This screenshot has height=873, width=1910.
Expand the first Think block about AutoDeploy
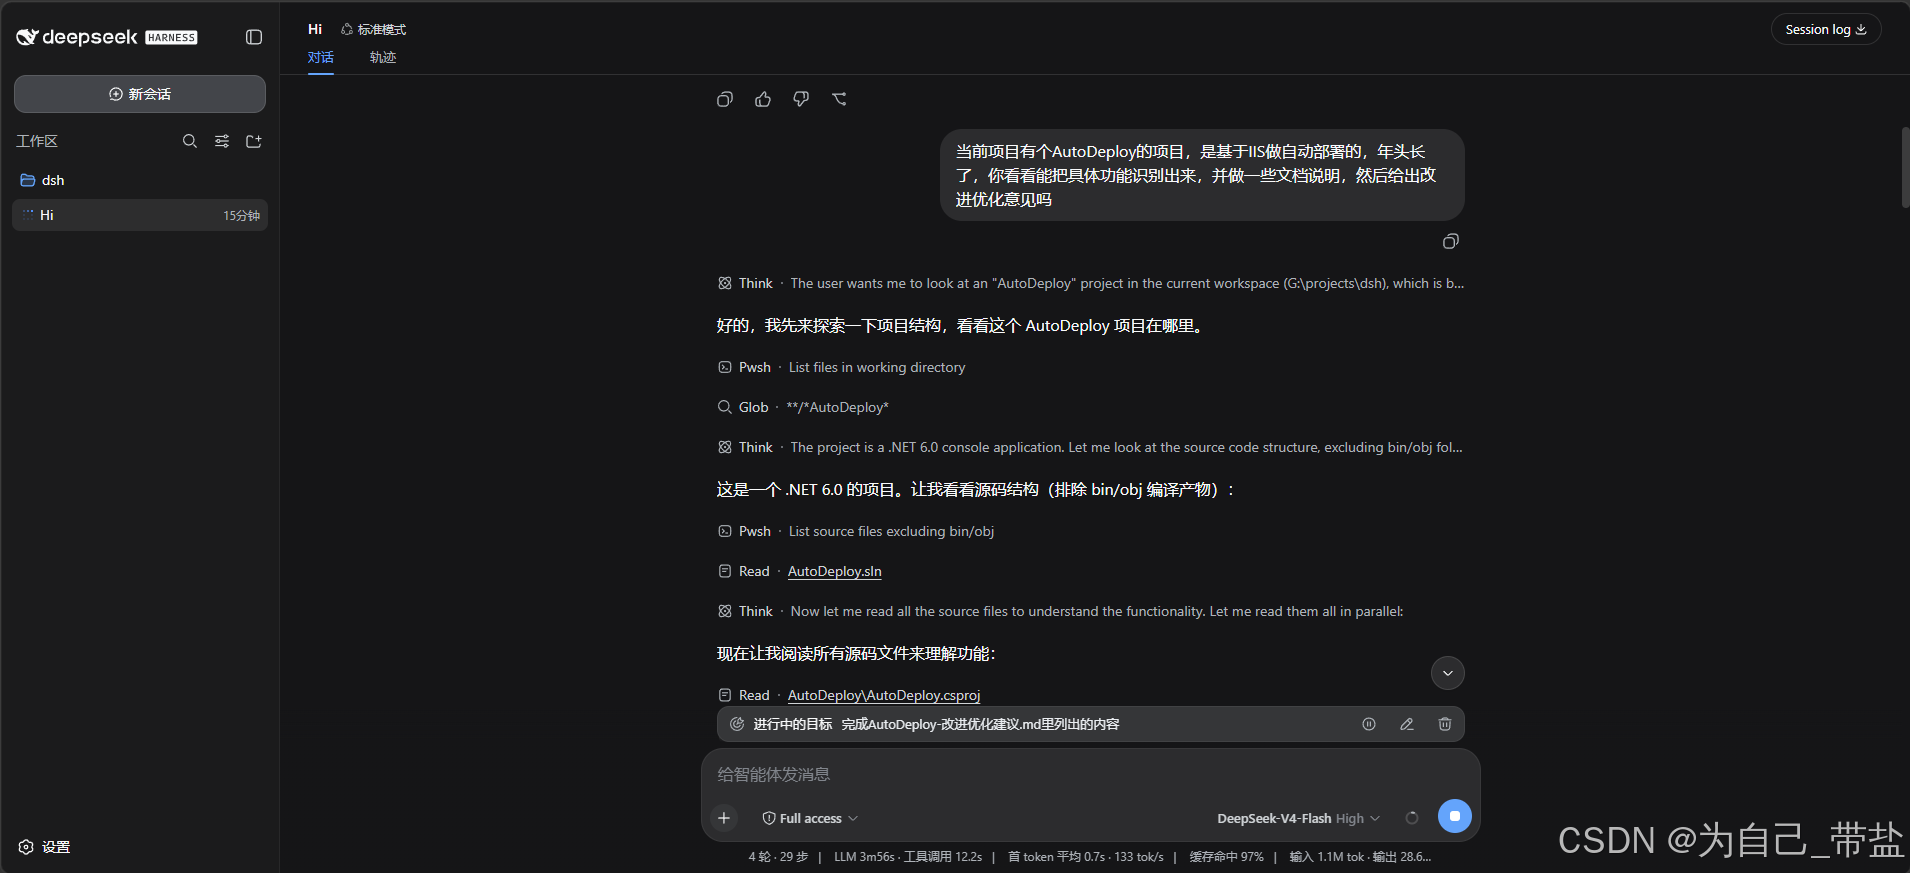(x=1090, y=283)
